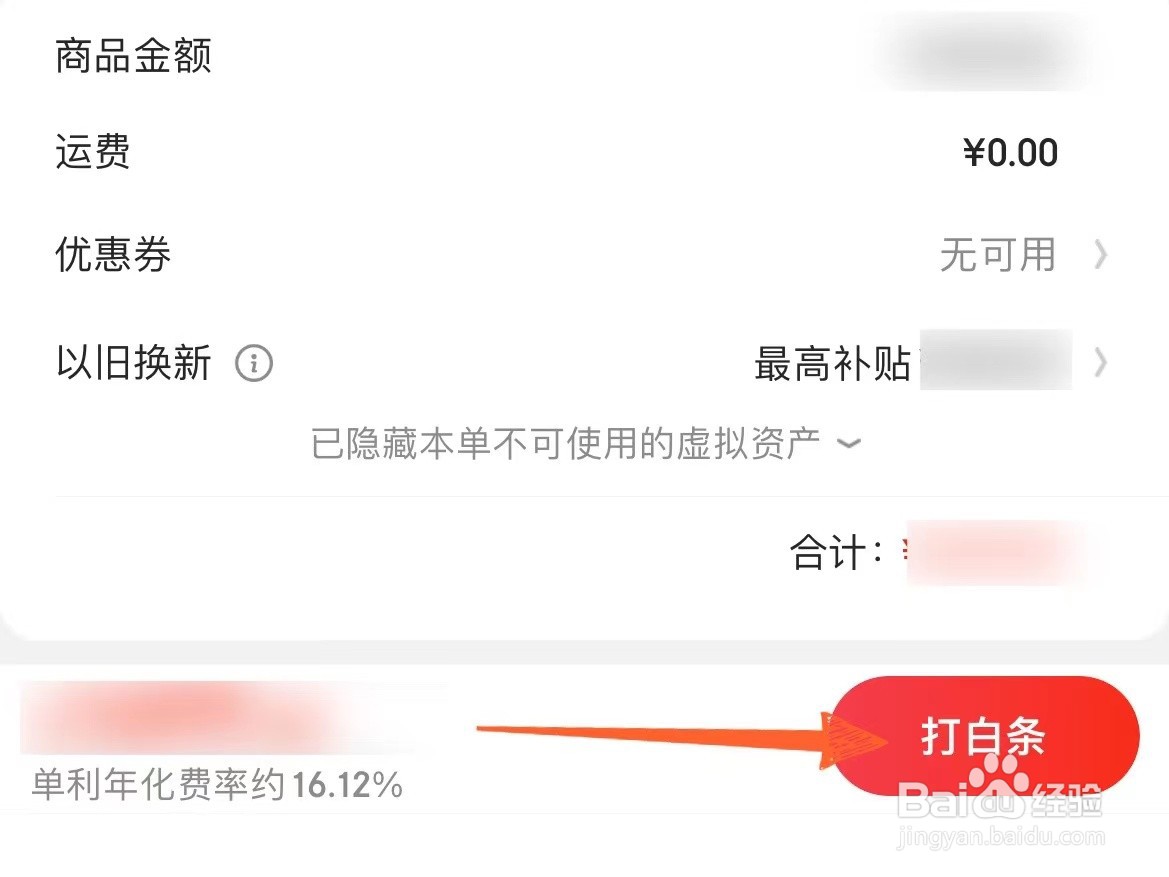This screenshot has width=1169, height=877.
Task: Open the 优惠券 row label
Action: click(x=113, y=254)
